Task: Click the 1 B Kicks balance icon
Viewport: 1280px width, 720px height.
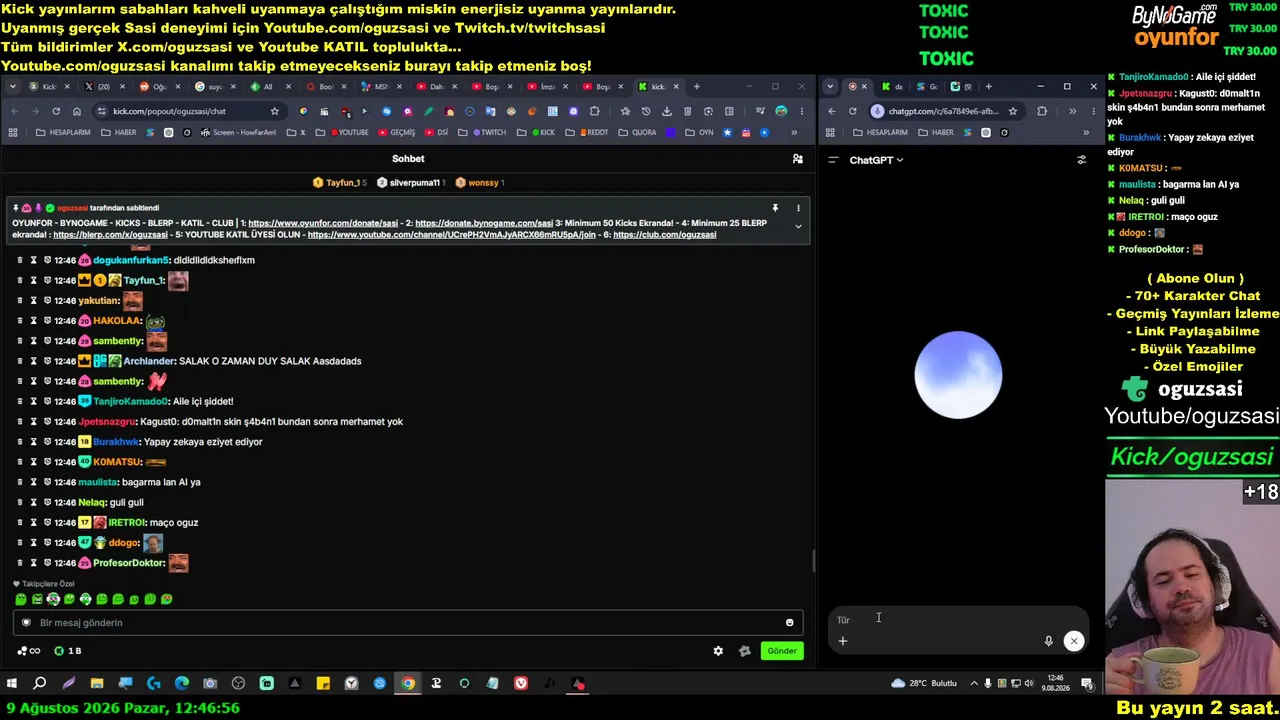Action: point(67,651)
